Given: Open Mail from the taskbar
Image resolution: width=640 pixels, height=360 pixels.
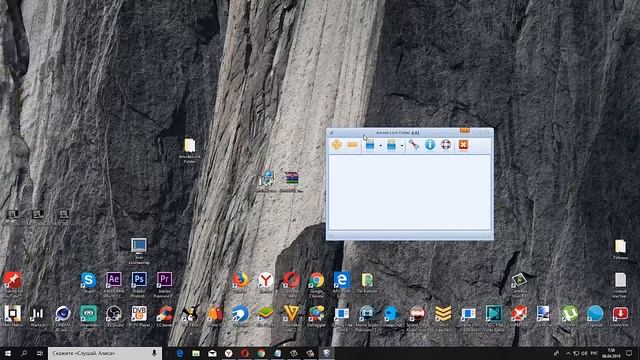Looking at the screenshot, I should point(212,353).
